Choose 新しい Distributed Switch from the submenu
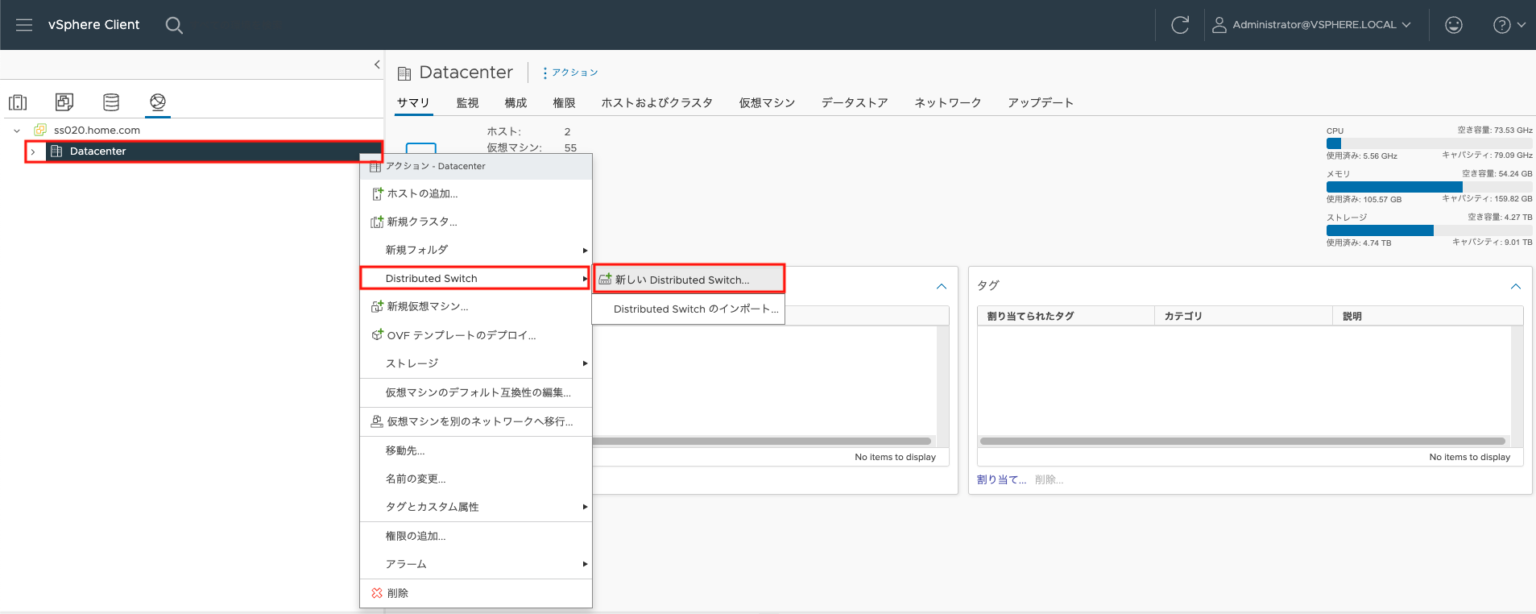This screenshot has height=614, width=1536. (688, 278)
